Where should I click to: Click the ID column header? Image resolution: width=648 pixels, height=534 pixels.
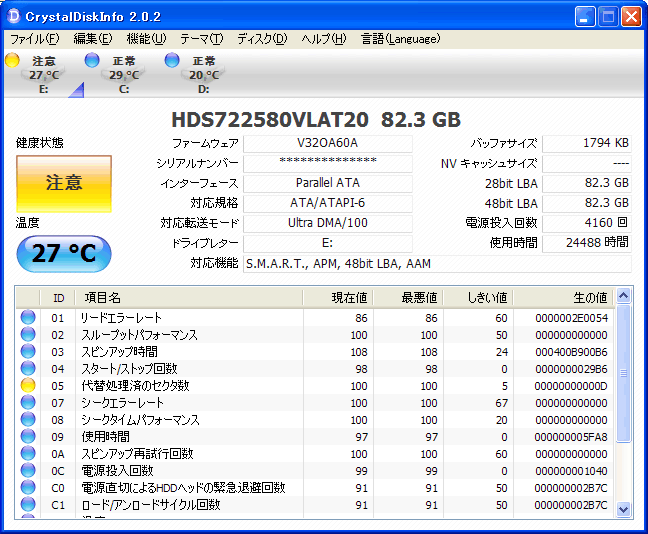pyautogui.click(x=58, y=298)
